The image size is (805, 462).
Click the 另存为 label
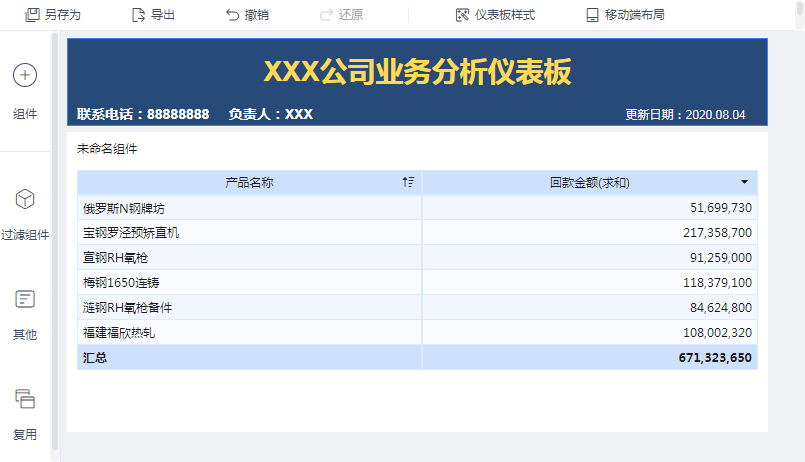point(63,15)
